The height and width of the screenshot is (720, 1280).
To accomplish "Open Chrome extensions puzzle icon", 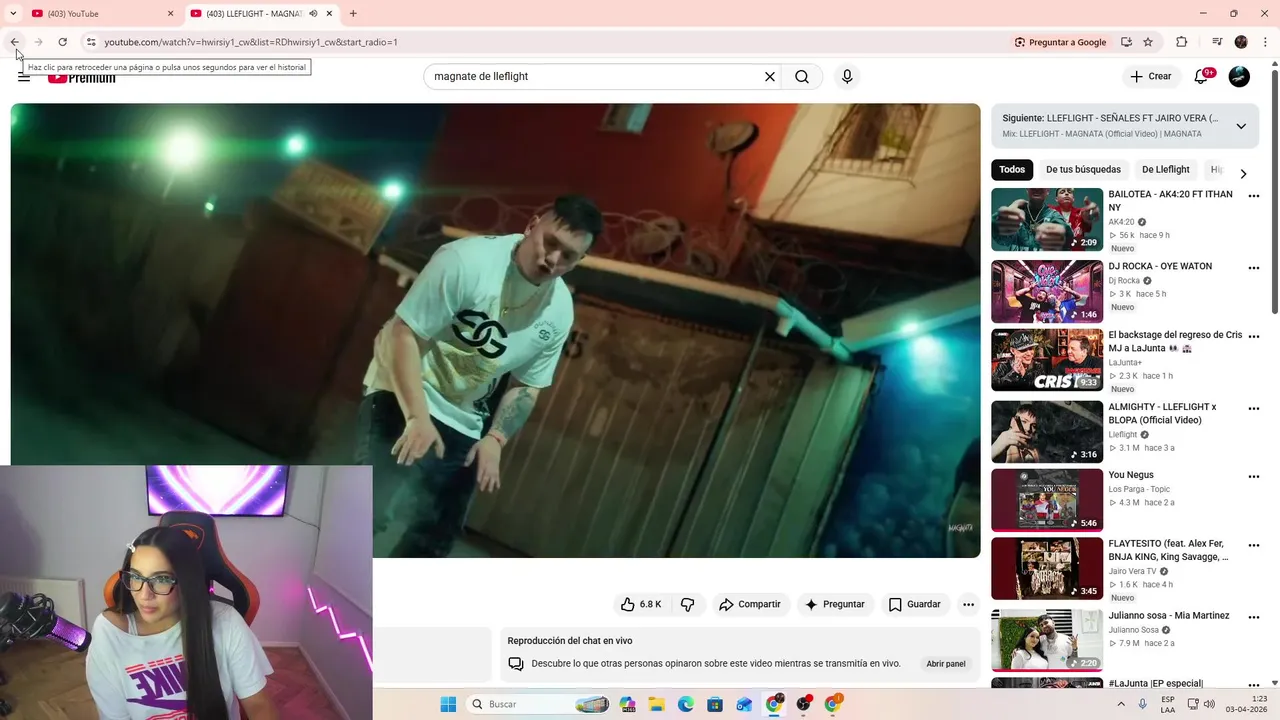I will click(1182, 42).
